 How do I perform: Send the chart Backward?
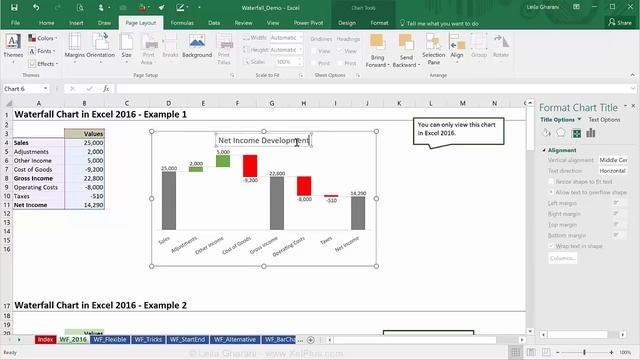pos(406,51)
